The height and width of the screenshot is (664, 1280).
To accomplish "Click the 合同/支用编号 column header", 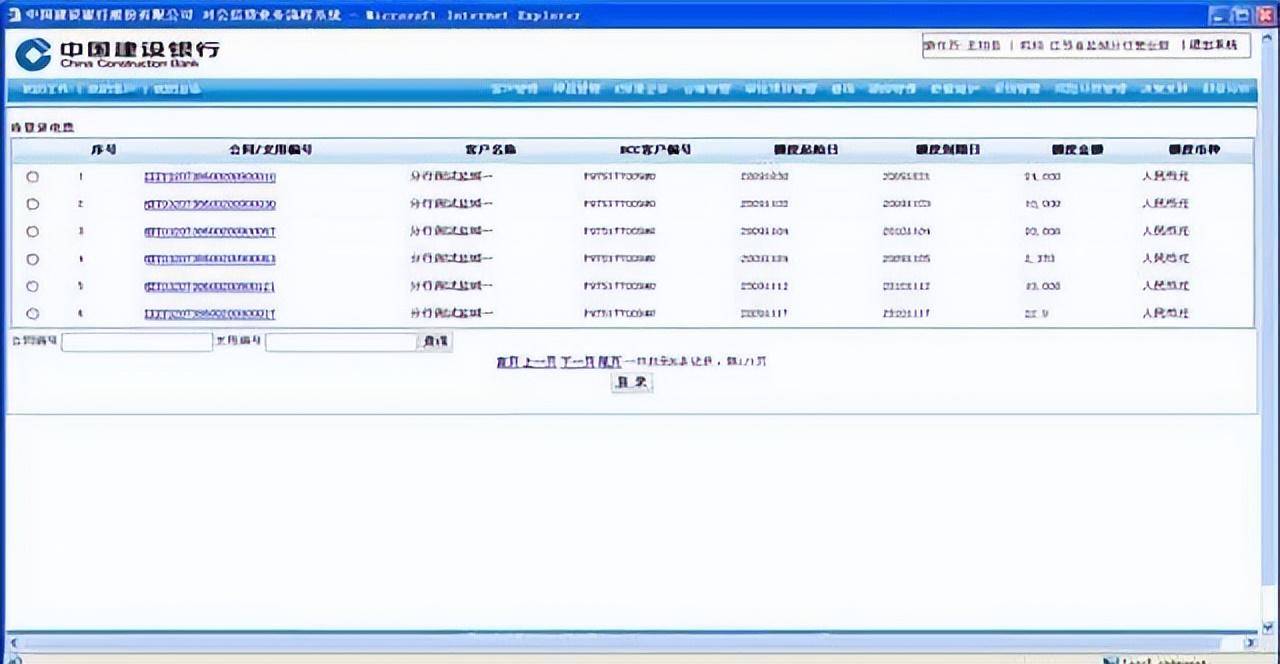I will click(x=271, y=150).
